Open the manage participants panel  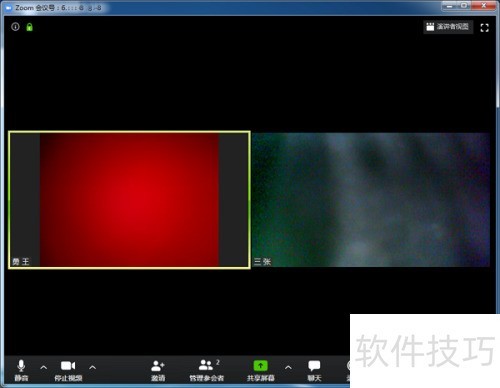tap(207, 370)
